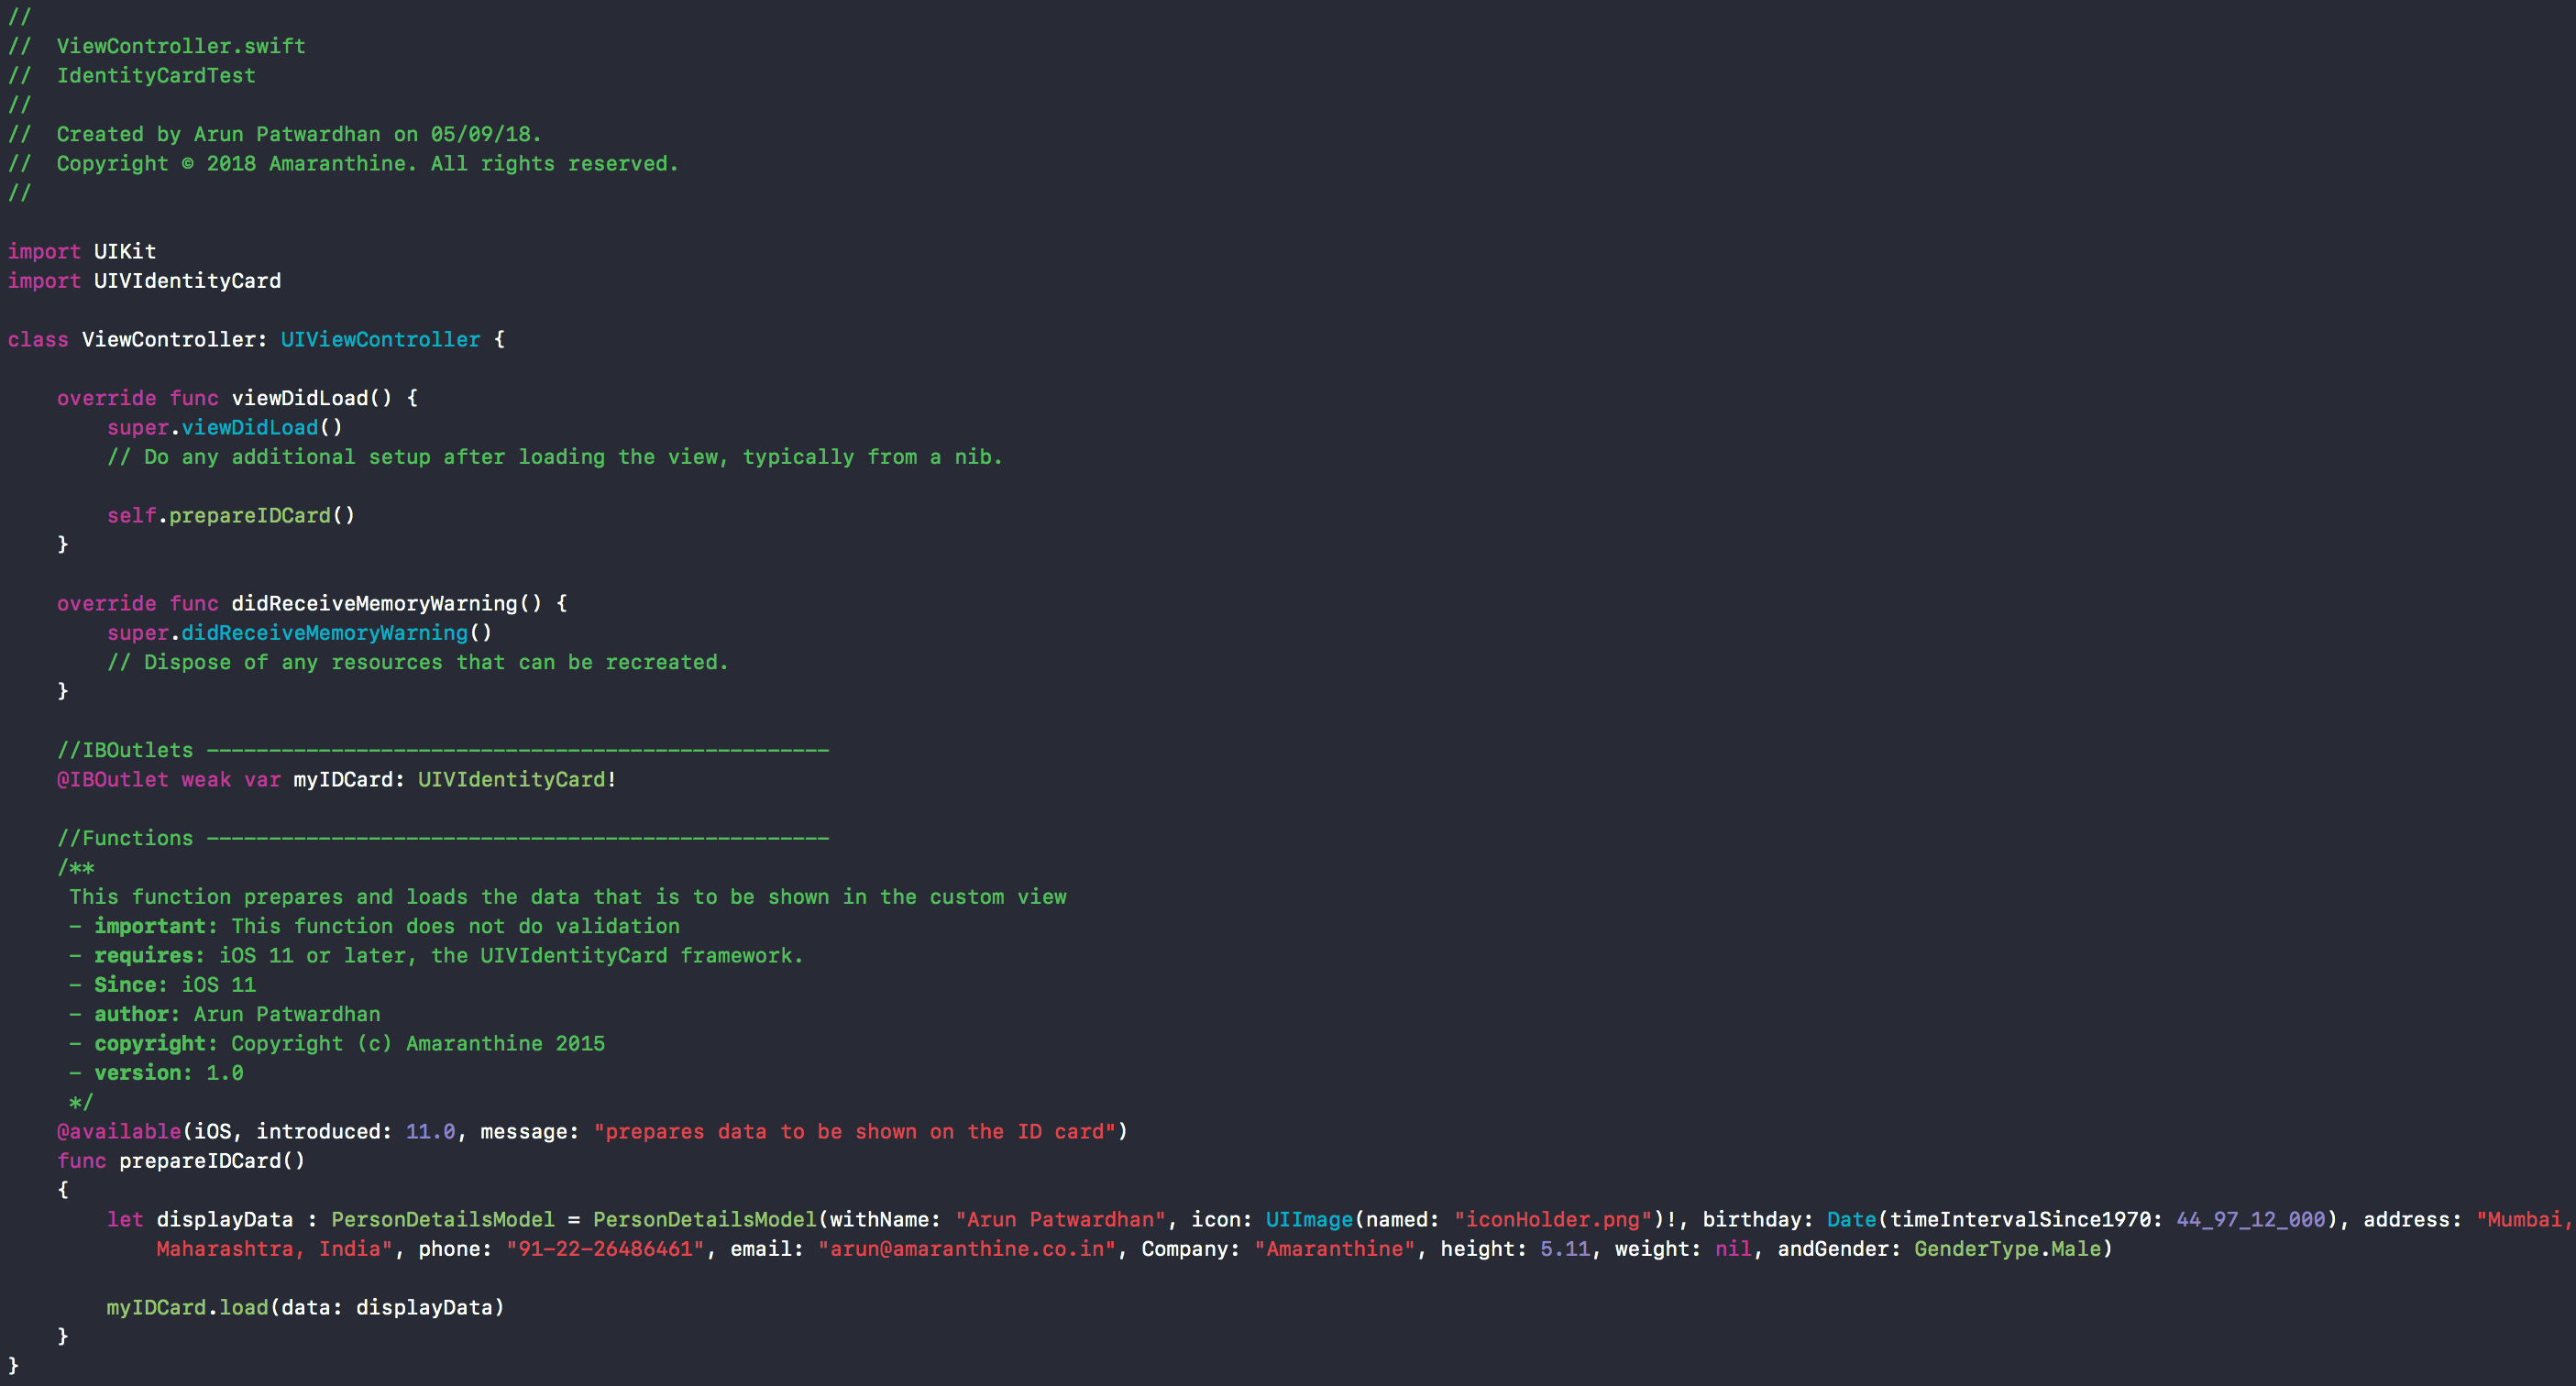Screen dimensions: 2576x1386
Task: Click the myIDCard variable name
Action: click(x=342, y=780)
